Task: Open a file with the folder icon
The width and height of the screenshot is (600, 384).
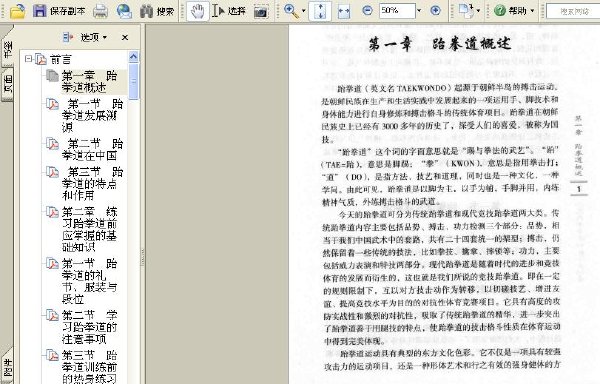Action: (17, 11)
